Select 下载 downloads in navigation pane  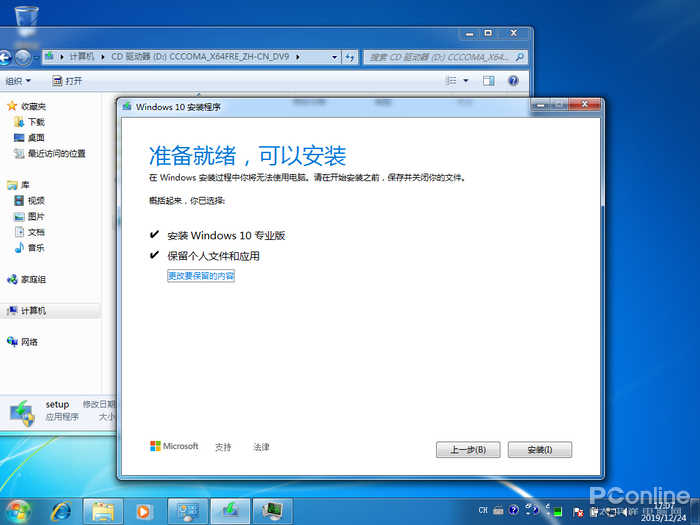coord(30,122)
